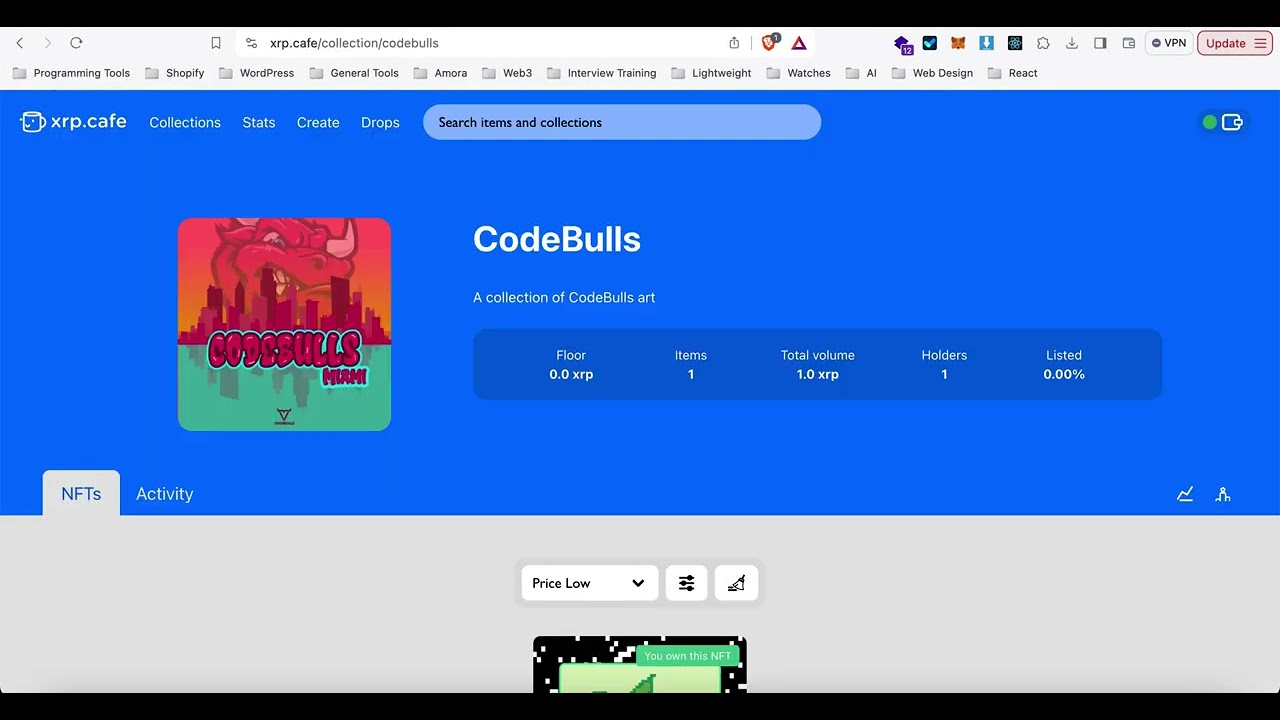The width and height of the screenshot is (1280, 720).
Task: Open Shopify bookmark folder
Action: click(175, 73)
